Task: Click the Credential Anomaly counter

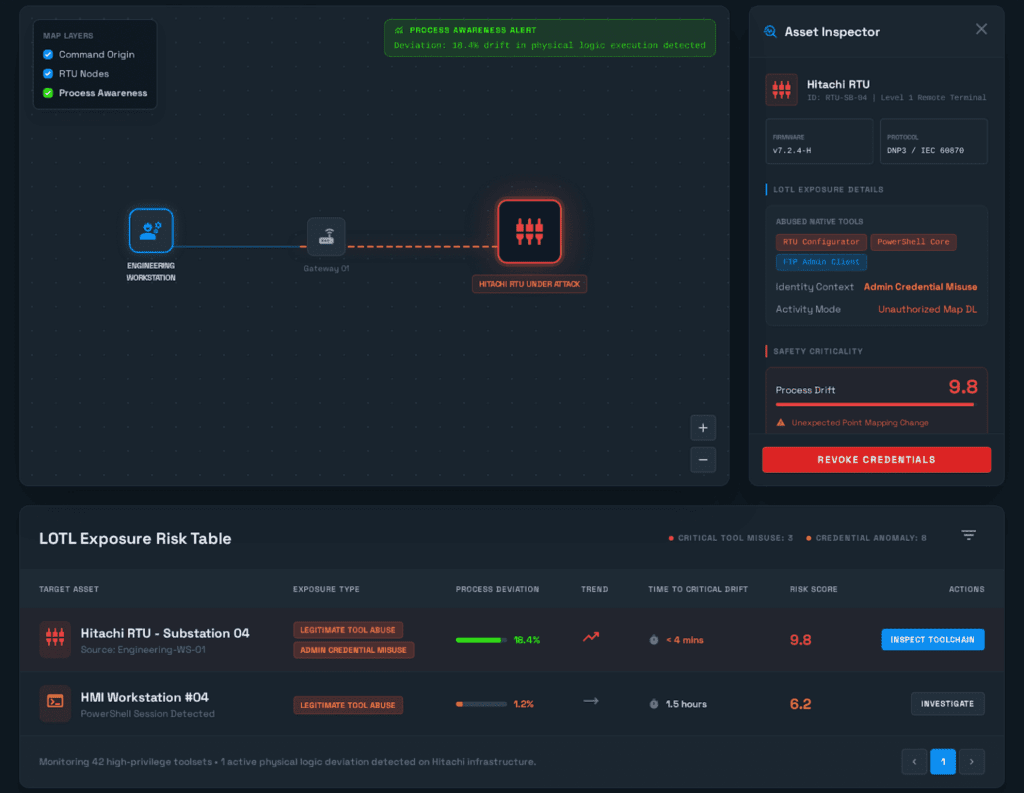Action: tap(866, 538)
